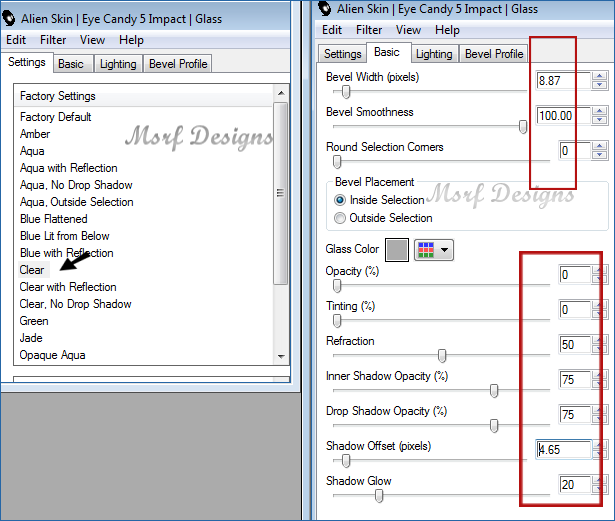Increase Bevel Width with up stepper
The image size is (615, 521).
point(600,76)
